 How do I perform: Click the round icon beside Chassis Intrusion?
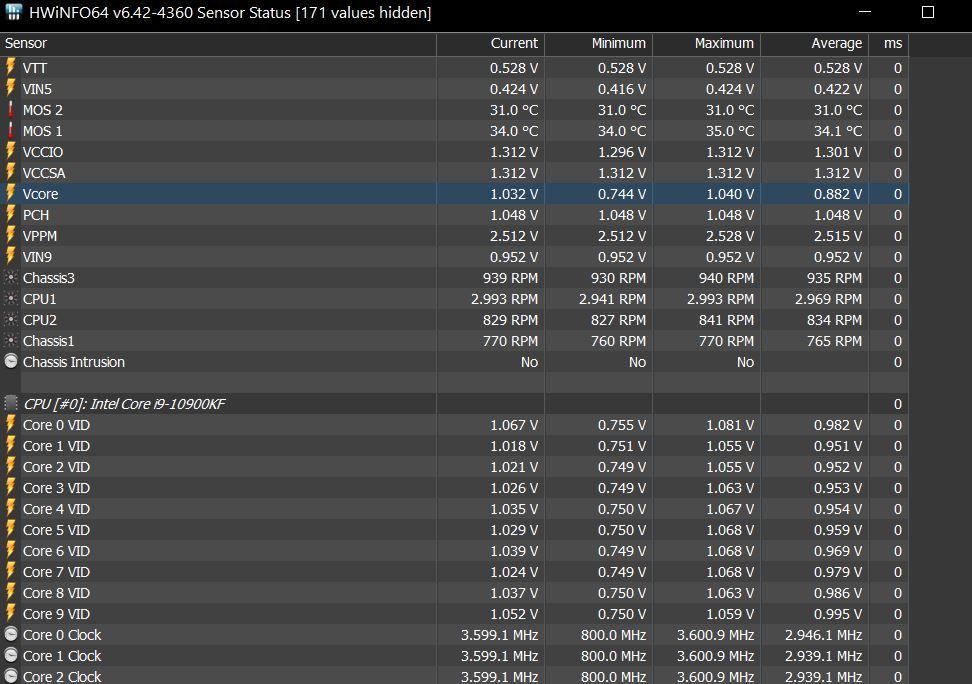point(11,362)
